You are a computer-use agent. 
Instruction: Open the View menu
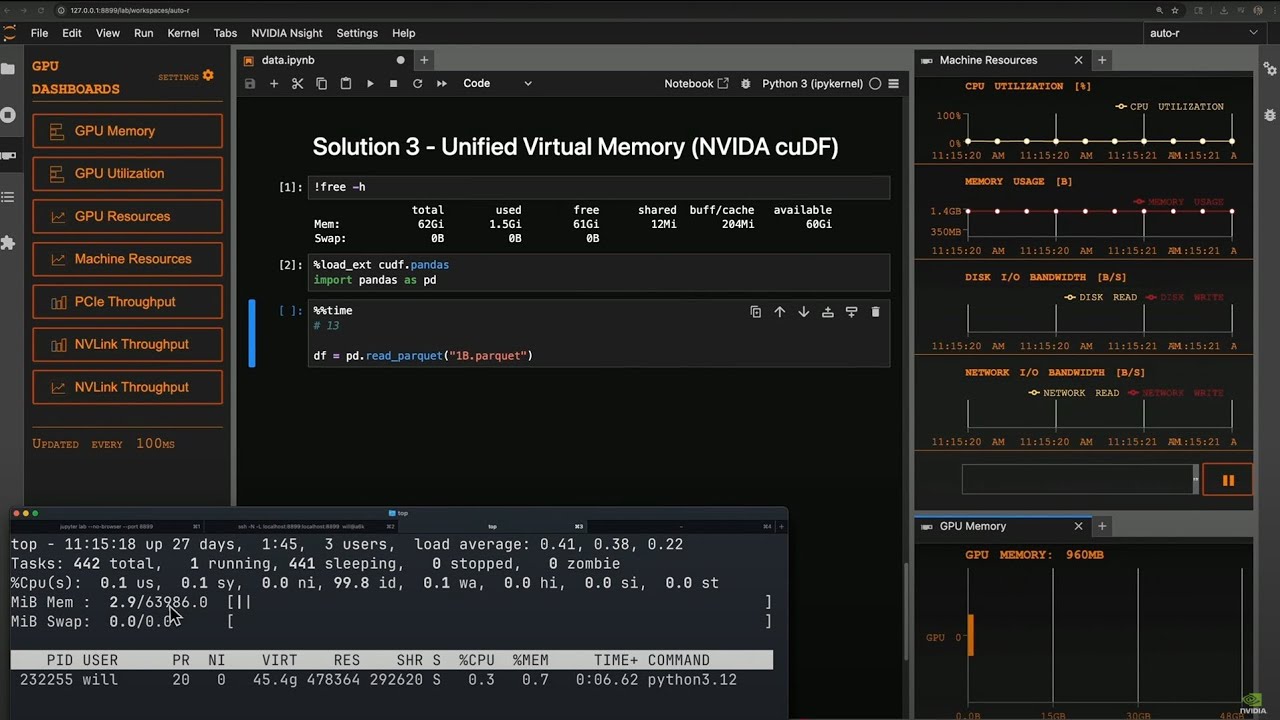point(108,33)
